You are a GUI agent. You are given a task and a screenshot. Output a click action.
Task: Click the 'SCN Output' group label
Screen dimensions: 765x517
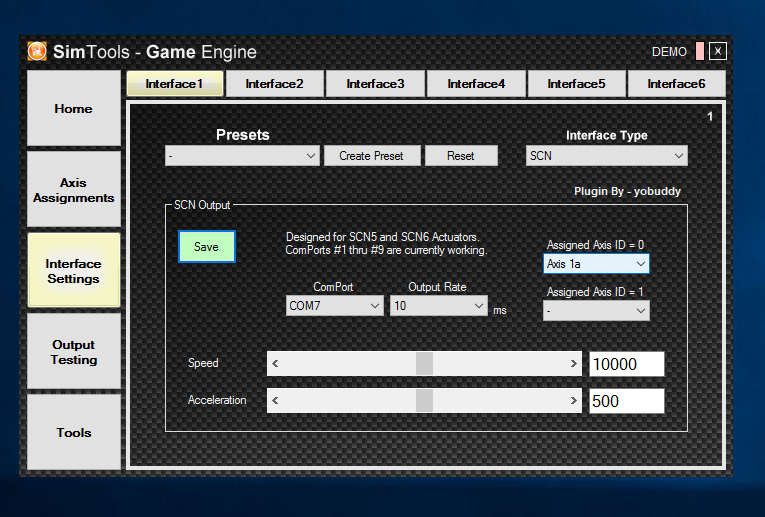(x=202, y=205)
